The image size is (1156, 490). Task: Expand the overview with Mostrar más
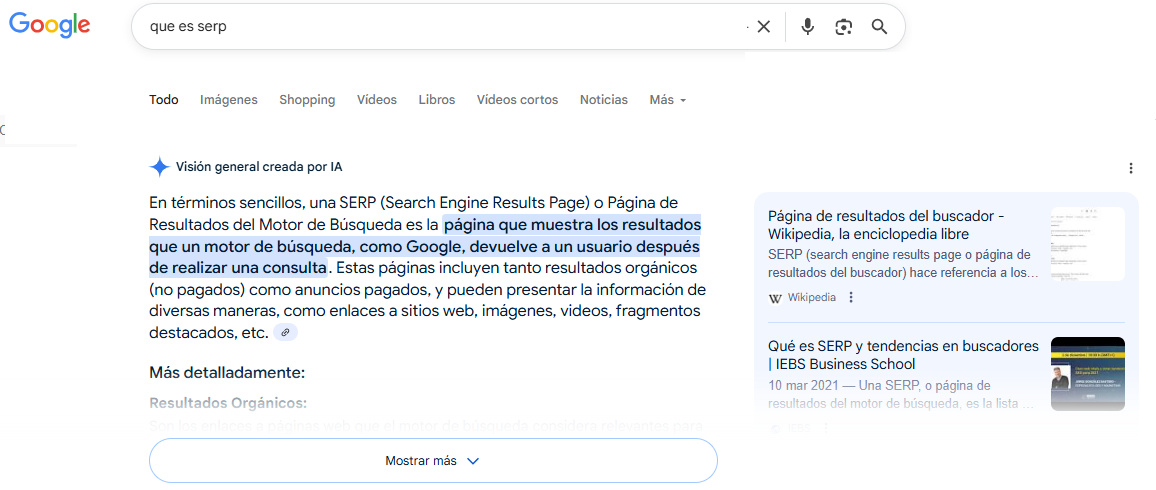[x=433, y=461]
